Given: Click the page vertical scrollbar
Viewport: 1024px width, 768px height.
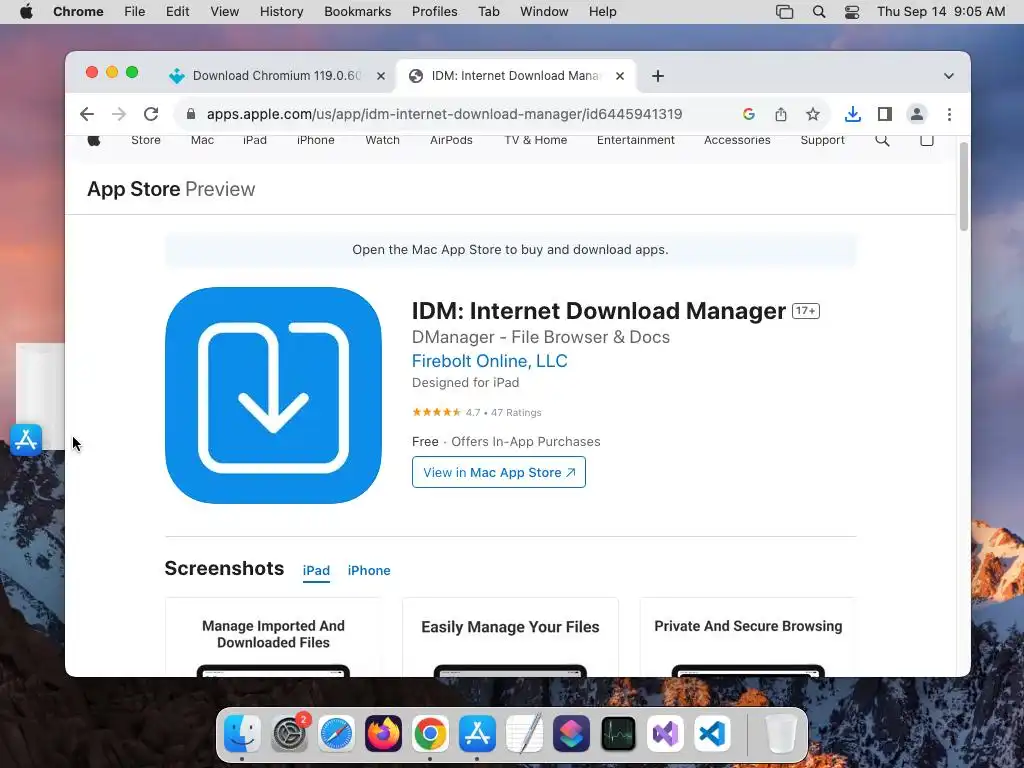Looking at the screenshot, I should 963,186.
